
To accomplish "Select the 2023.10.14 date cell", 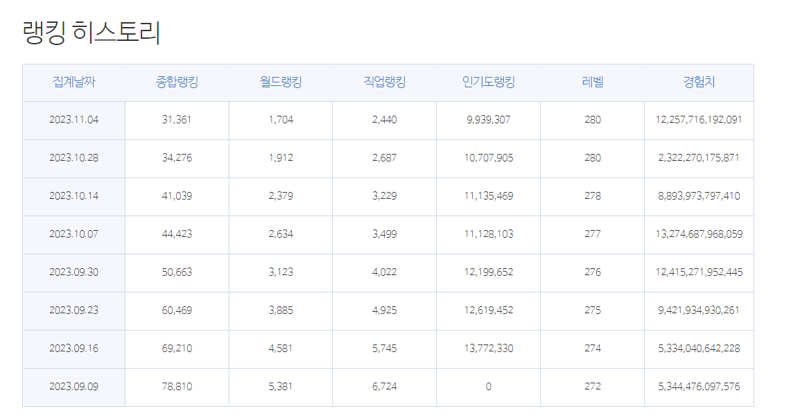I will coord(74,196).
